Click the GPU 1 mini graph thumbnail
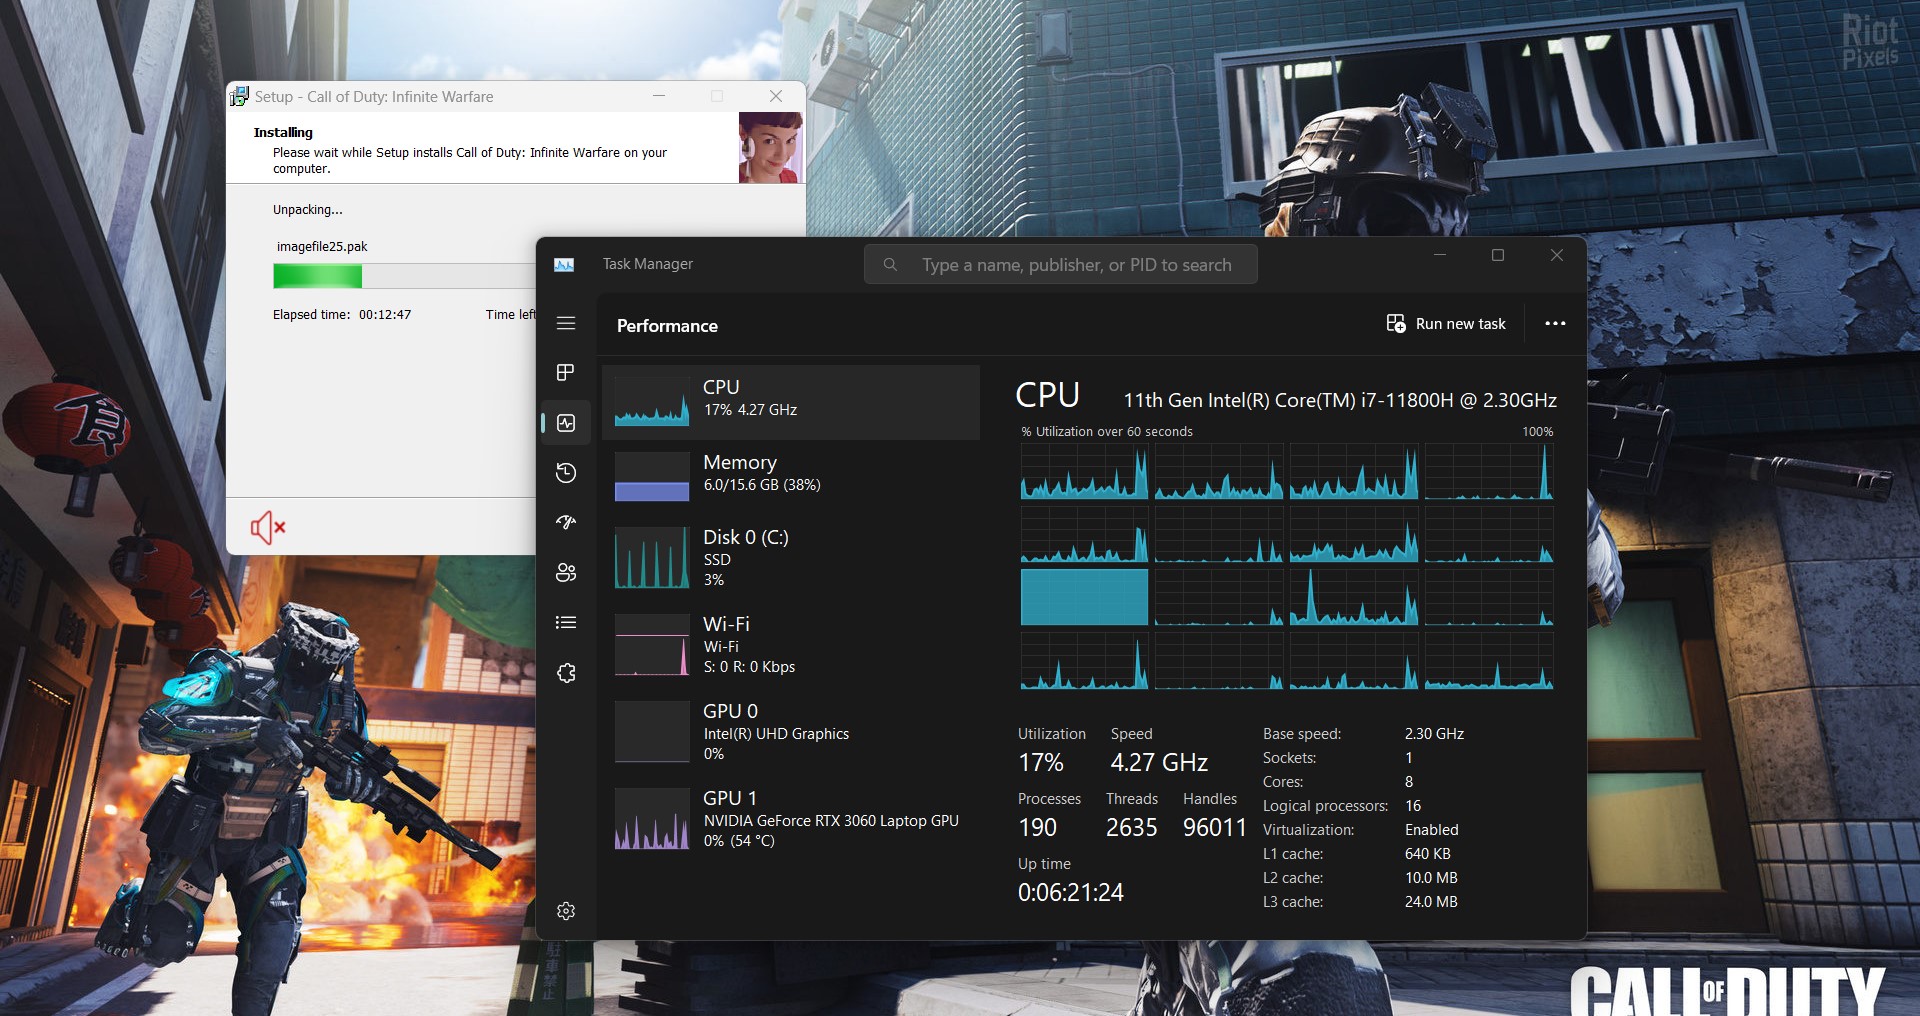 [652, 819]
